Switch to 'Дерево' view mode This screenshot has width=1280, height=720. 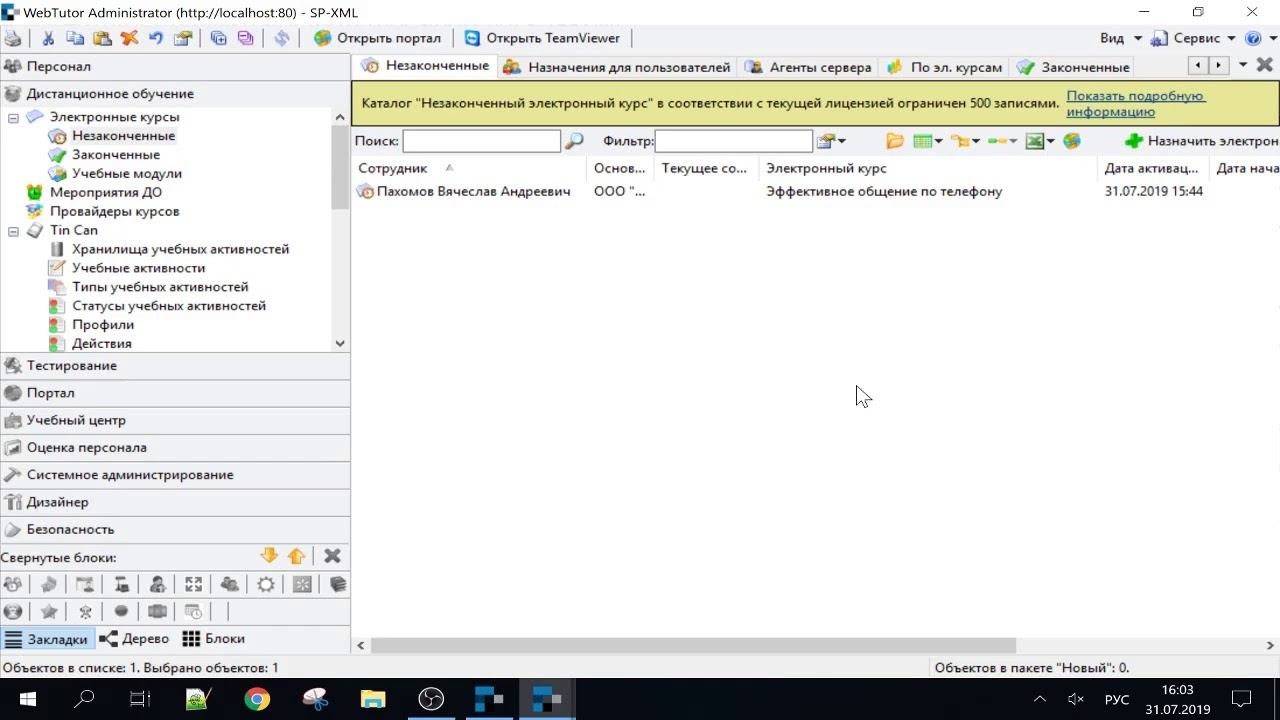pyautogui.click(x=135, y=639)
